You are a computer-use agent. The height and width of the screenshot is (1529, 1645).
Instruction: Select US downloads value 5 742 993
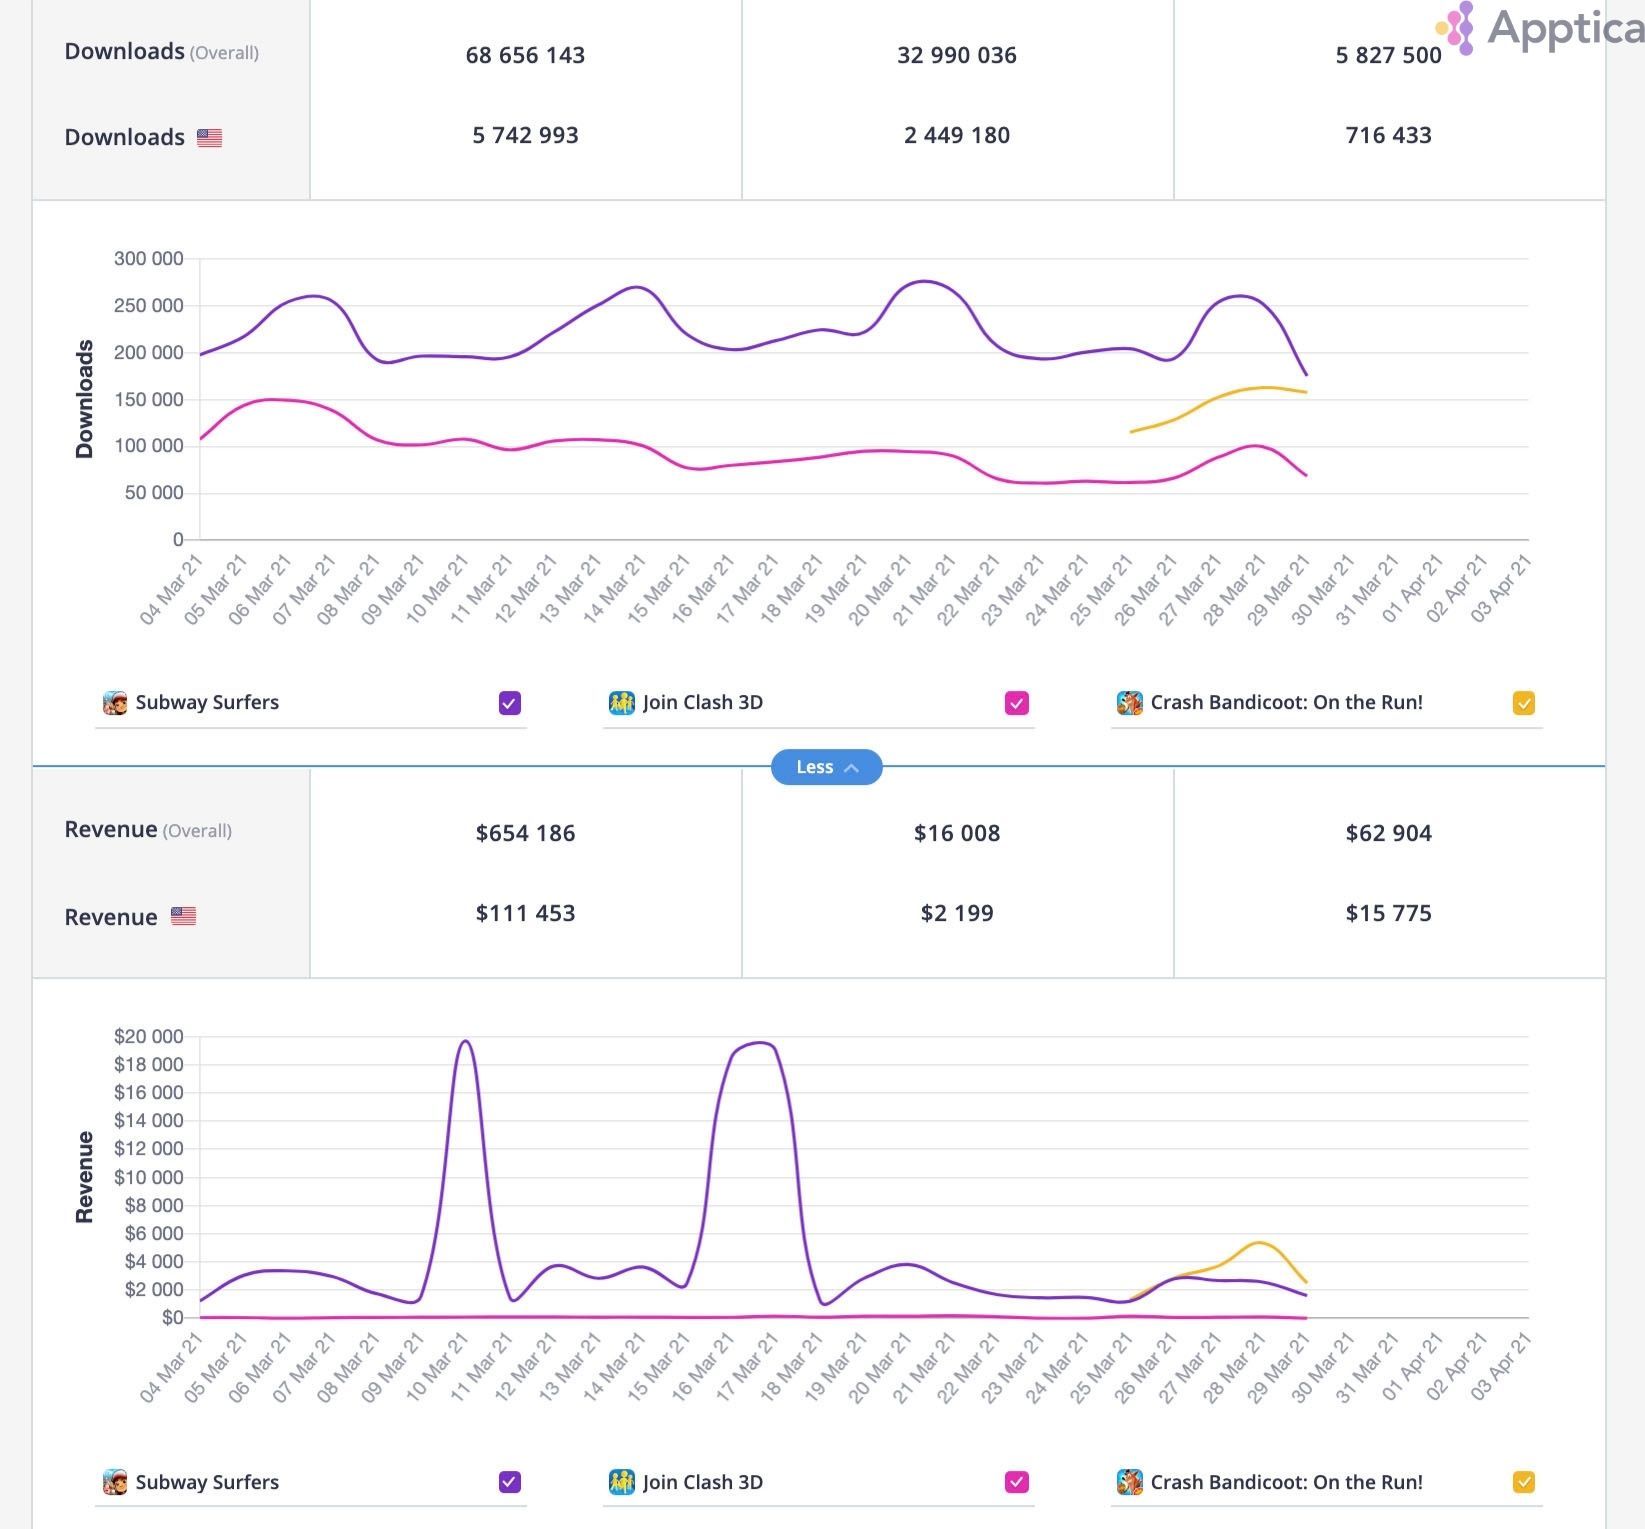[525, 135]
